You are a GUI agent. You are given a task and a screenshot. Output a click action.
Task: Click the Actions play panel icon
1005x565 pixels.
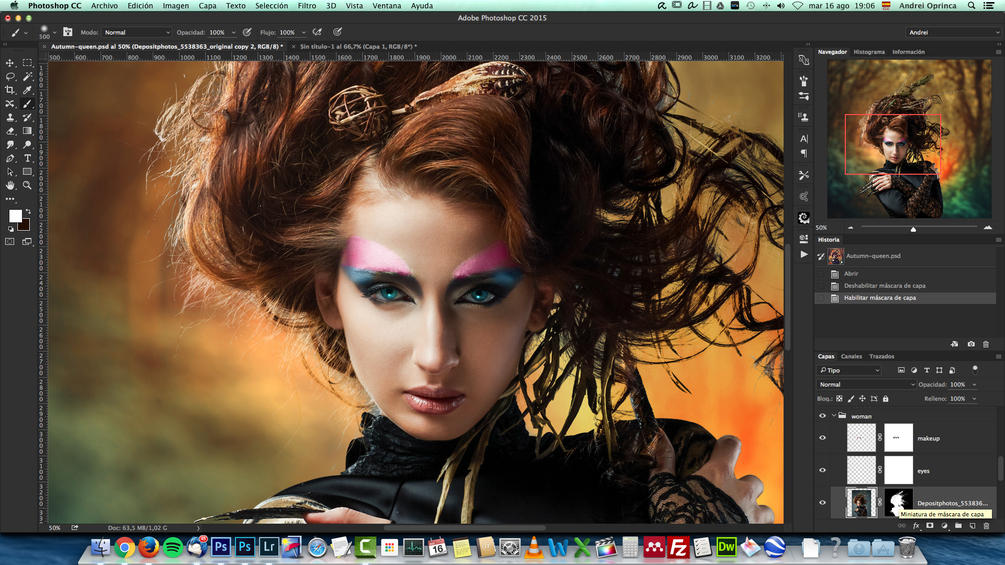pyautogui.click(x=804, y=254)
